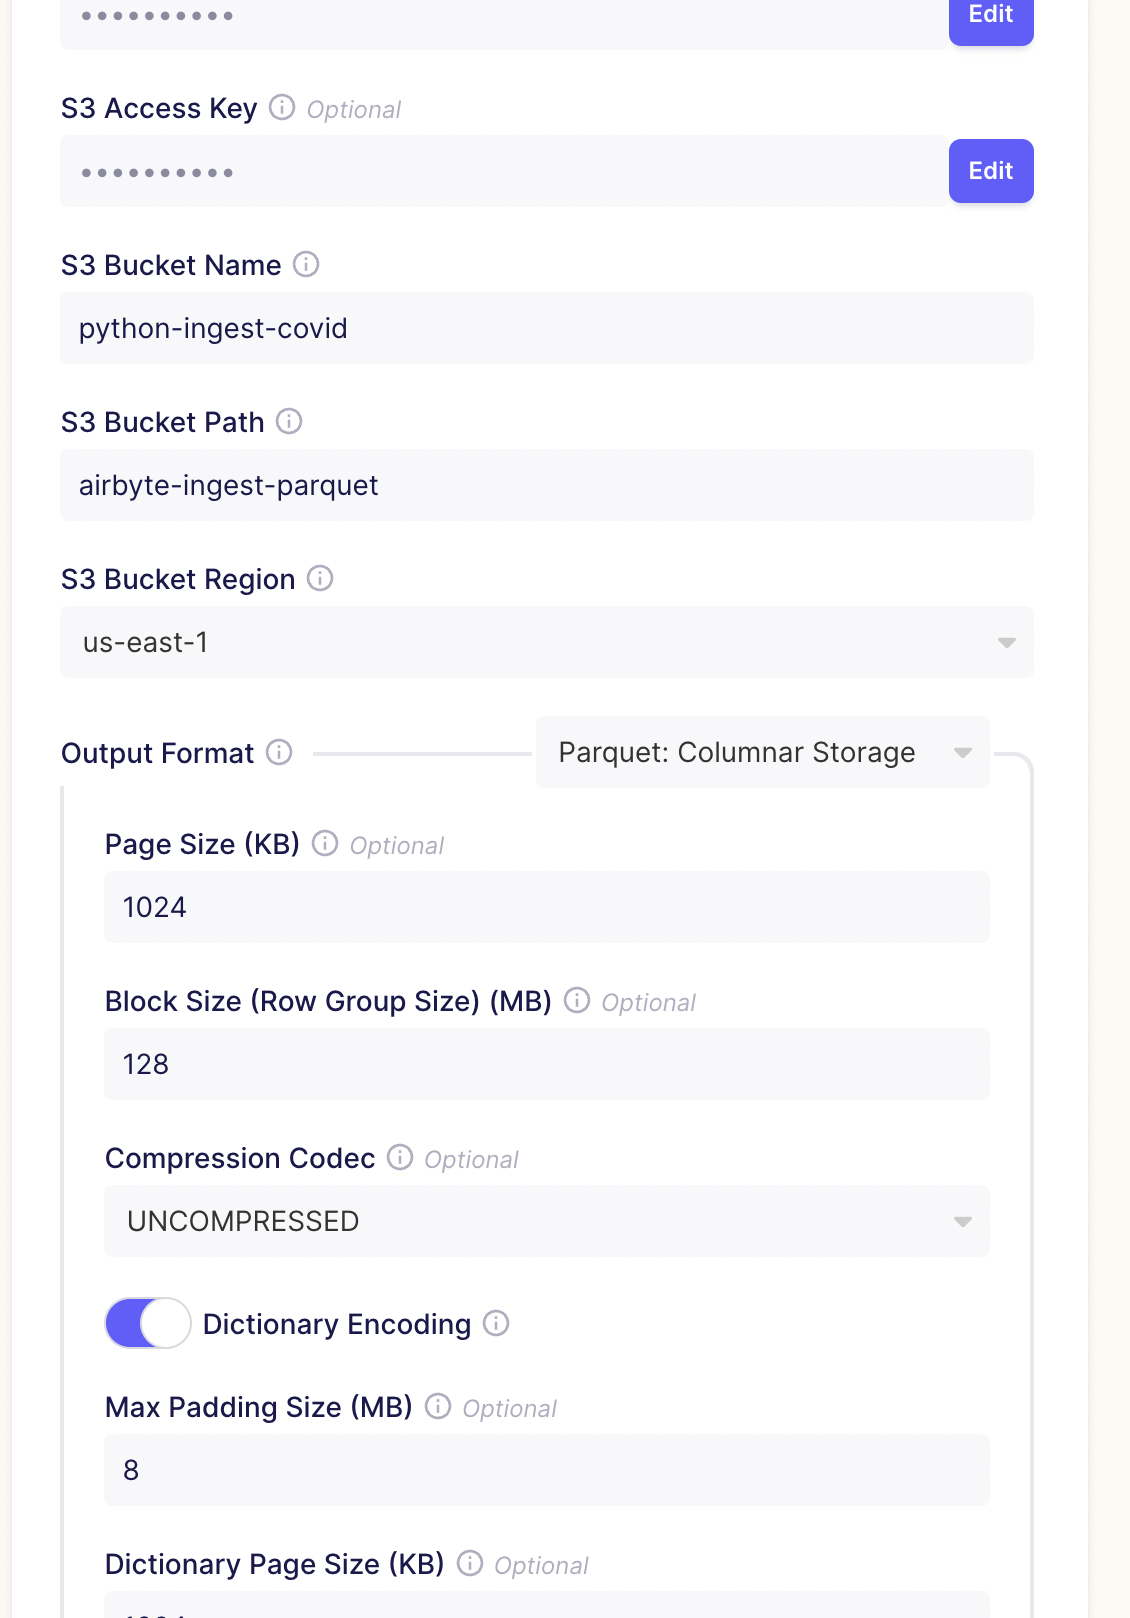Open S3 Bucket Region info tooltip
This screenshot has height=1618, width=1130.
tap(320, 578)
